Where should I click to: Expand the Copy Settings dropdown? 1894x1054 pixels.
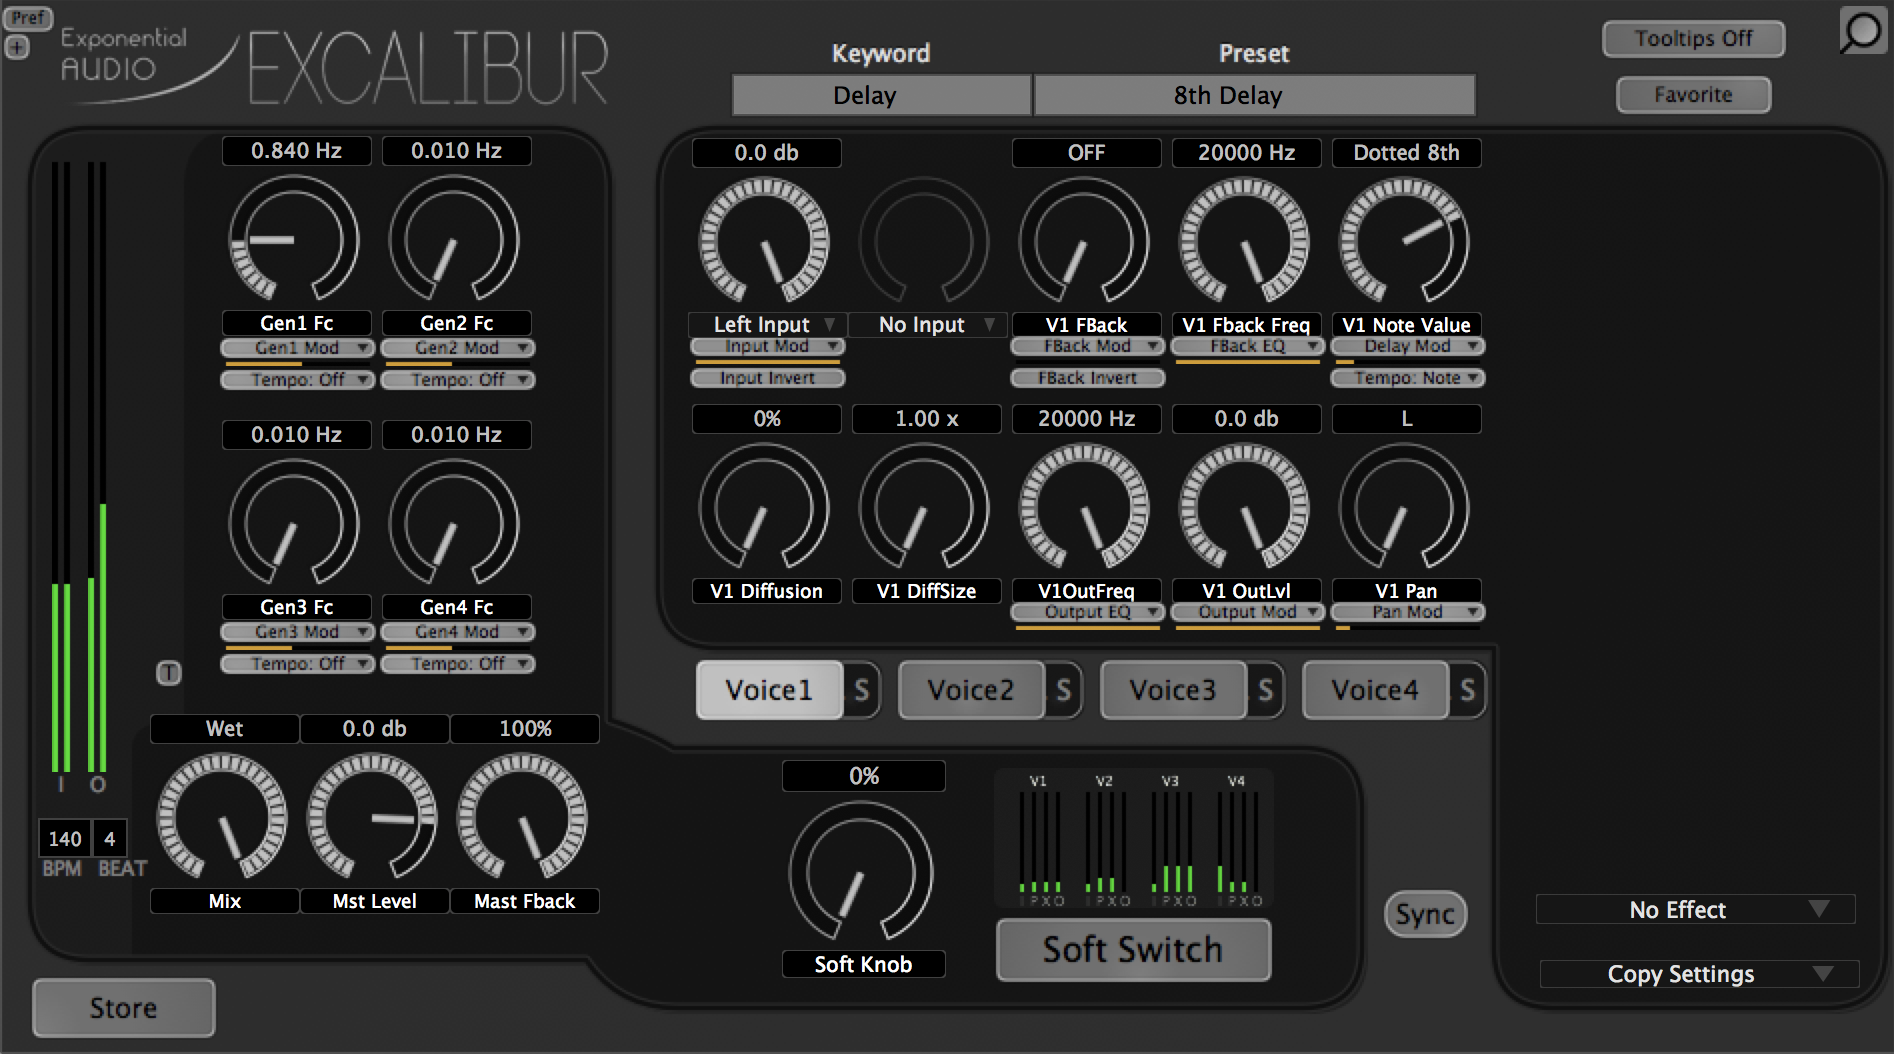(x=1700, y=974)
